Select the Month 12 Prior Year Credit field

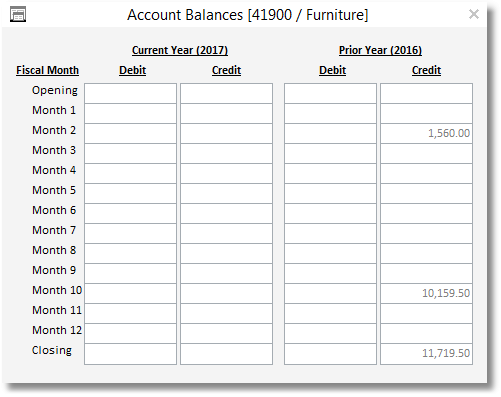coord(426,333)
